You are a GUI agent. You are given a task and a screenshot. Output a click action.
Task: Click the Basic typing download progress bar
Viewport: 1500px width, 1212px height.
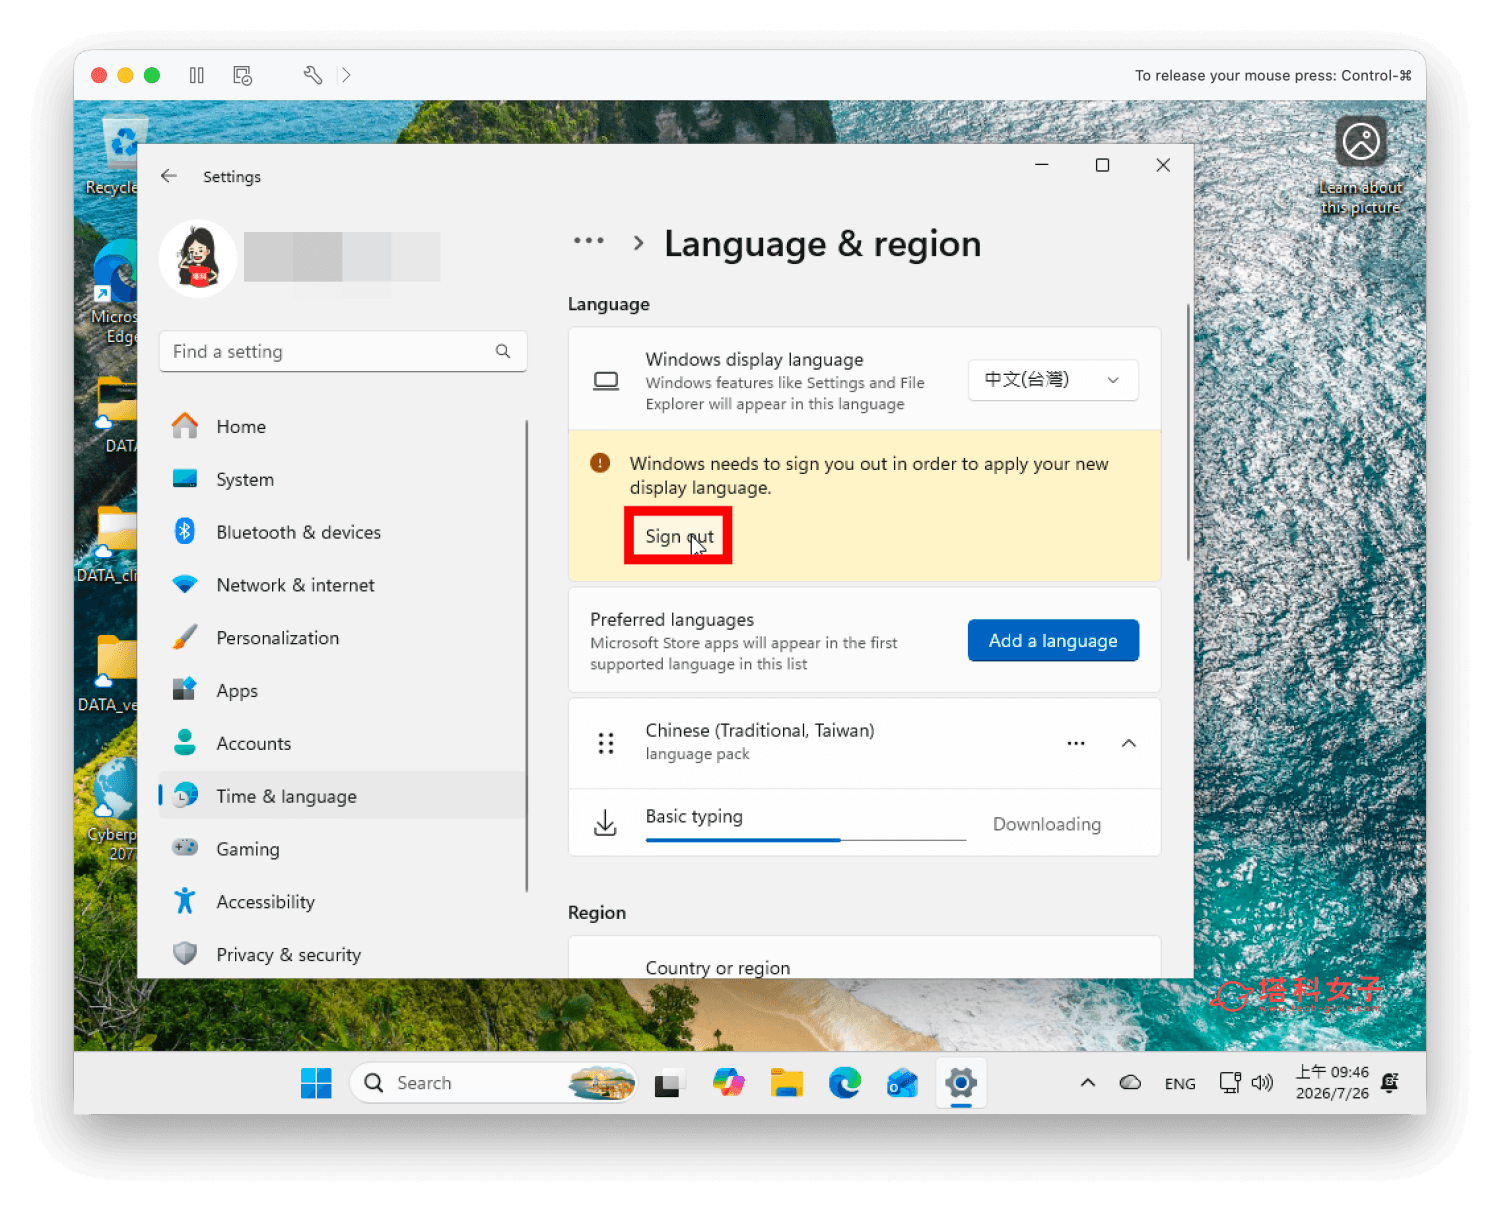(806, 840)
